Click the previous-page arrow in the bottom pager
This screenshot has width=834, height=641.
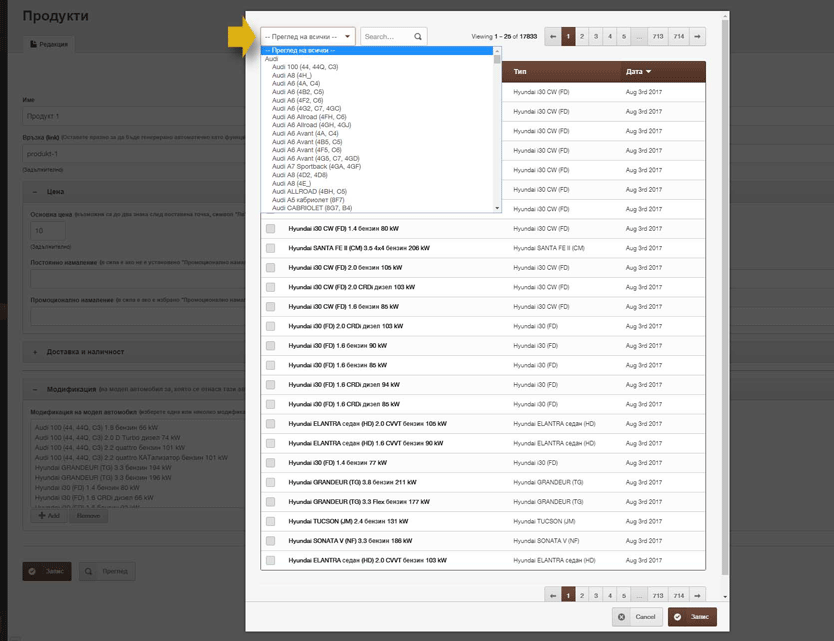(x=553, y=595)
